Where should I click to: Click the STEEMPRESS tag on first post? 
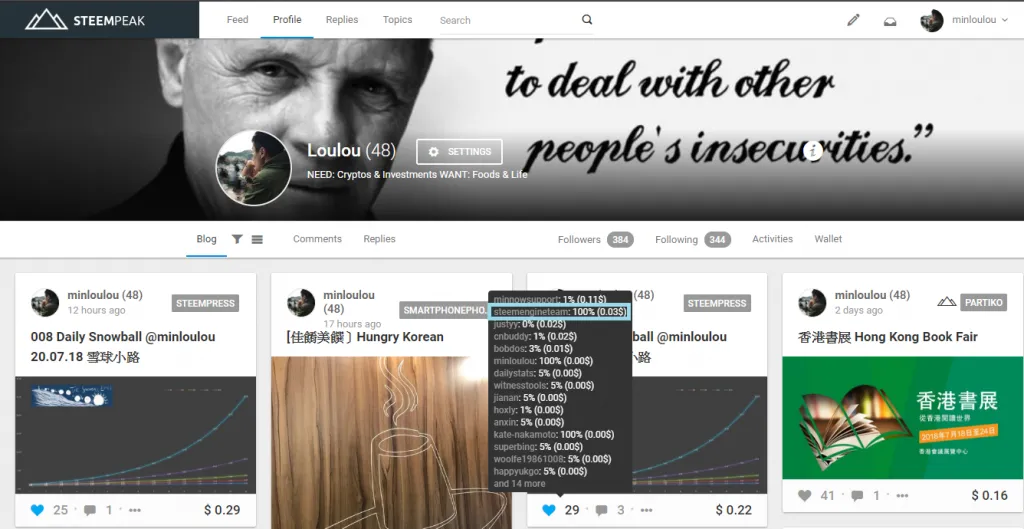[x=205, y=303]
